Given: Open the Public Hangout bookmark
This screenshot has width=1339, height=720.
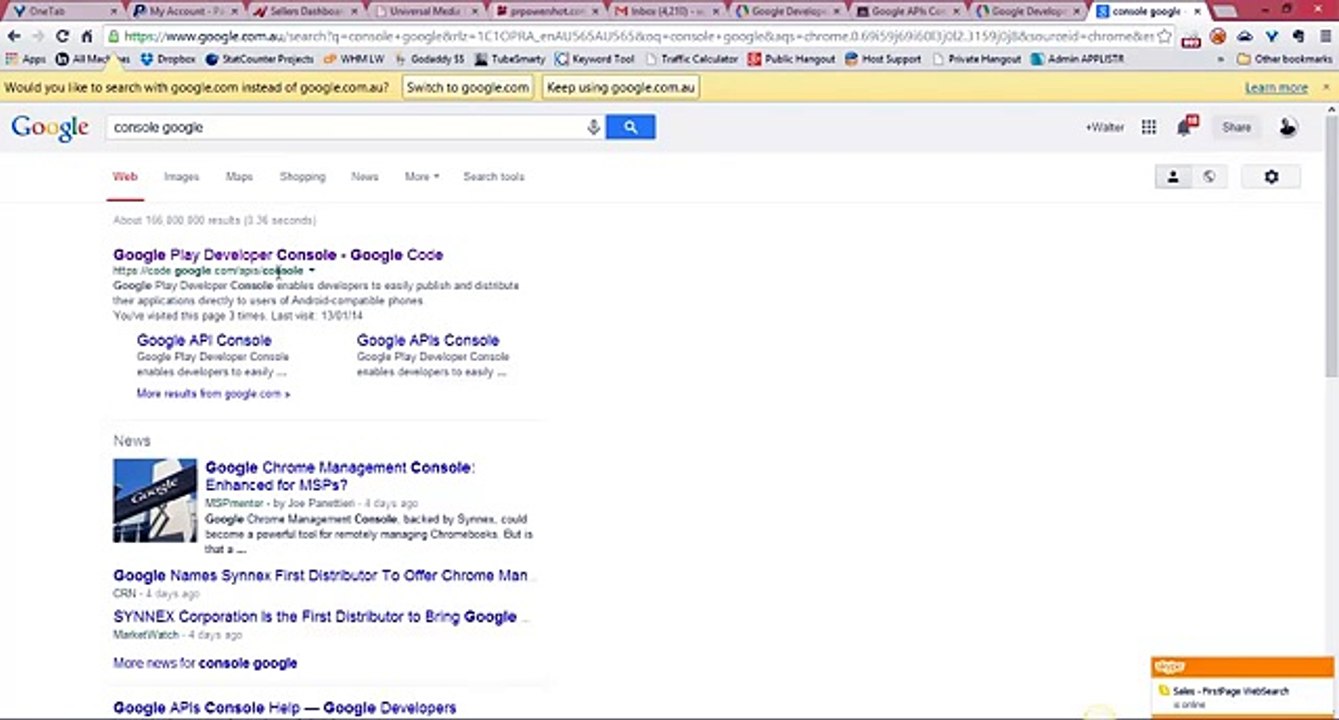Looking at the screenshot, I should (x=792, y=59).
